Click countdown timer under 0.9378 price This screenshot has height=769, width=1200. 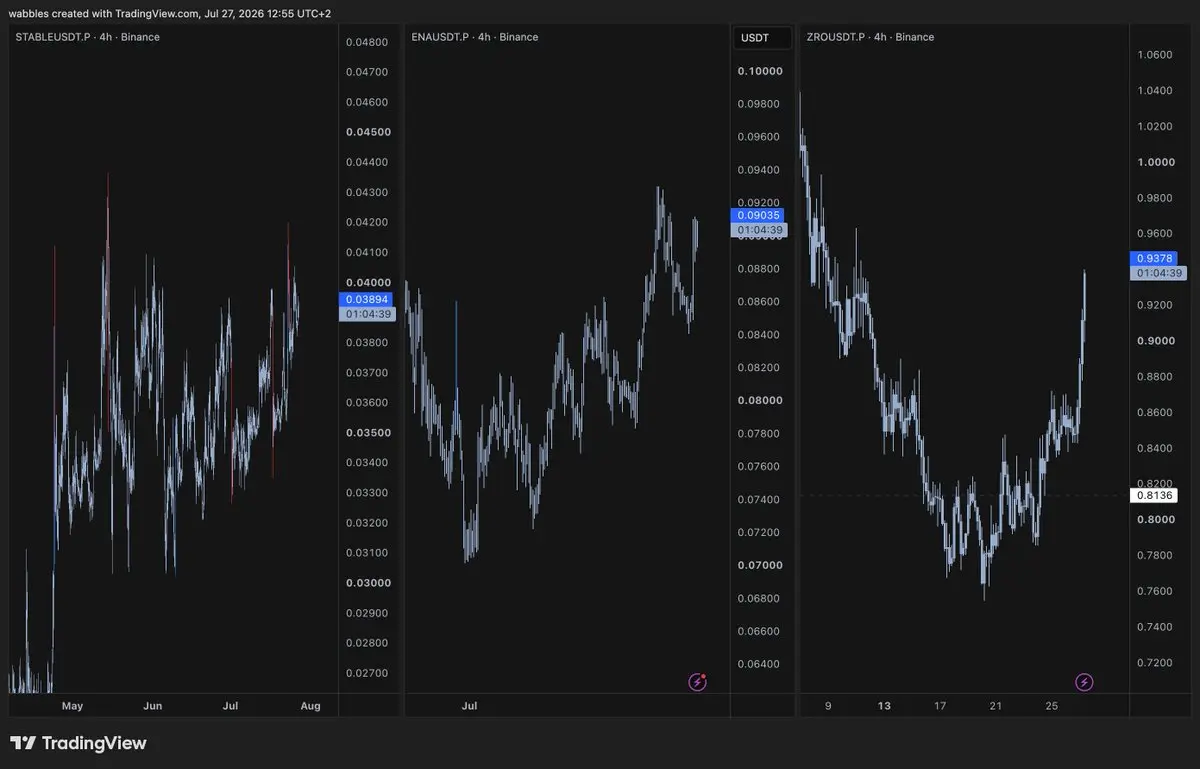pyautogui.click(x=1157, y=273)
